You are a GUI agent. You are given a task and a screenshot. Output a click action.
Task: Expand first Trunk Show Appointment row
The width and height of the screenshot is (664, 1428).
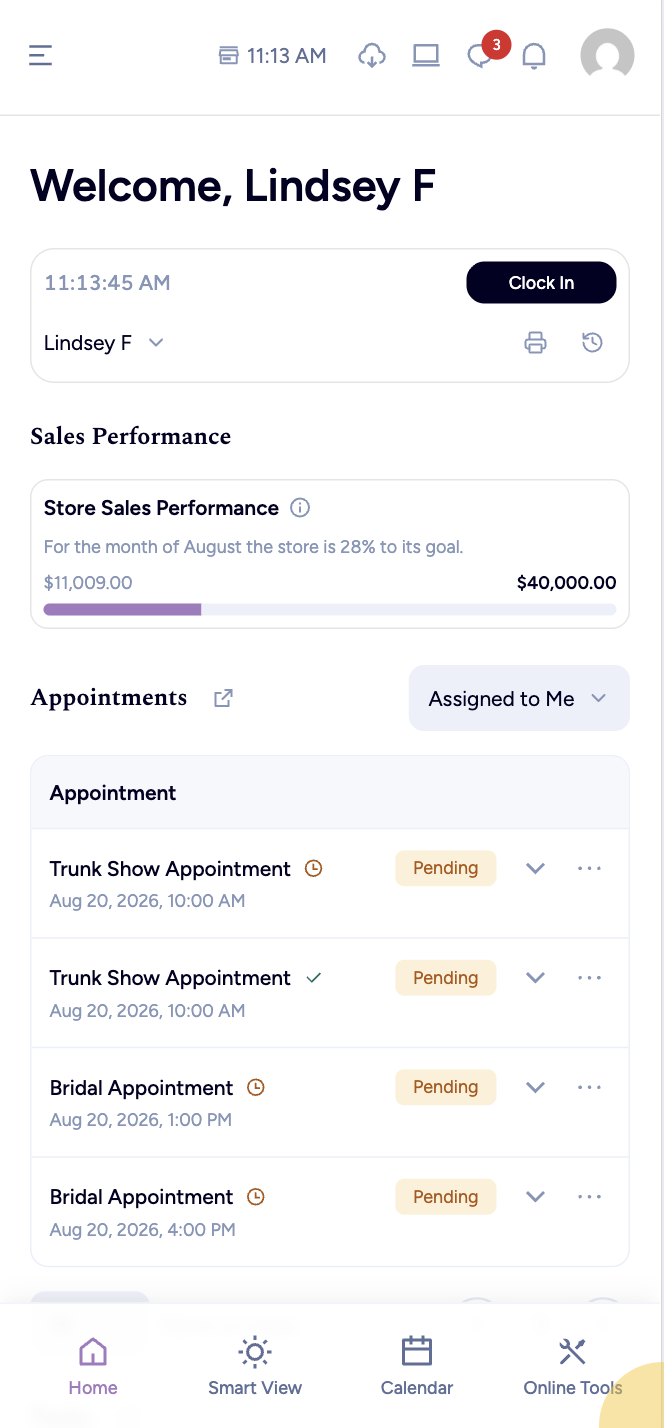[535, 868]
